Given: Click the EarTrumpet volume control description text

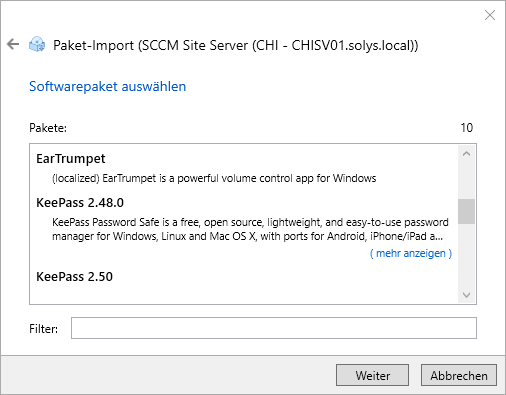Looking at the screenshot, I should (214, 178).
